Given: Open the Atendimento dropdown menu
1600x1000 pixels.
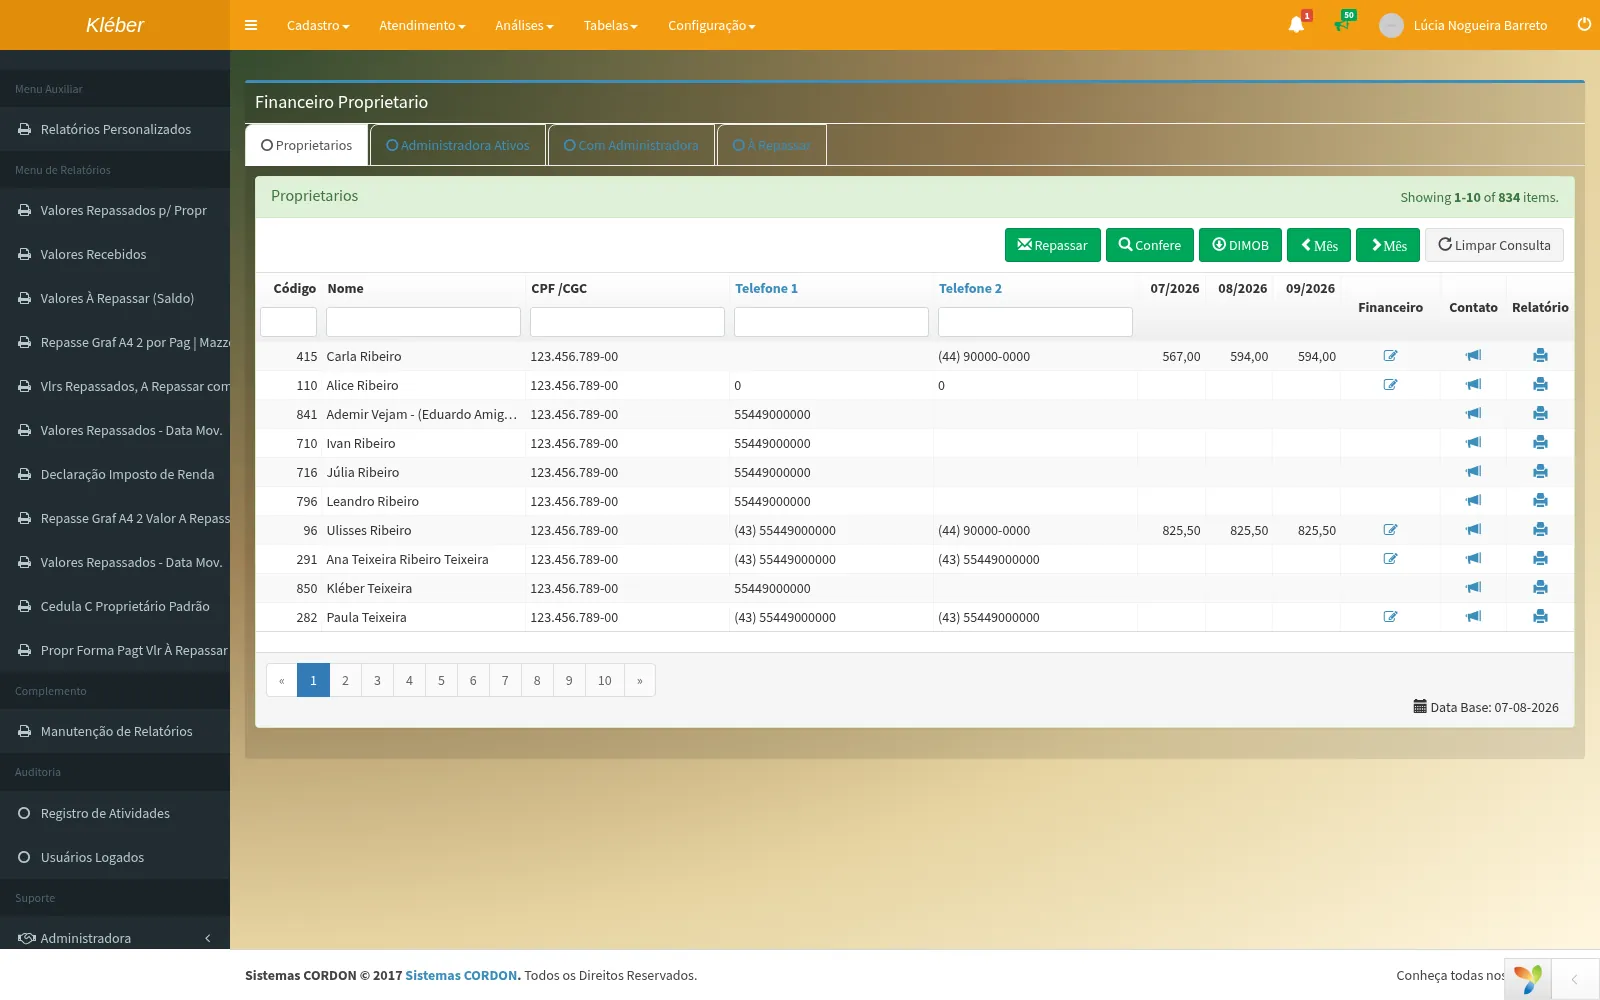Looking at the screenshot, I should (422, 25).
